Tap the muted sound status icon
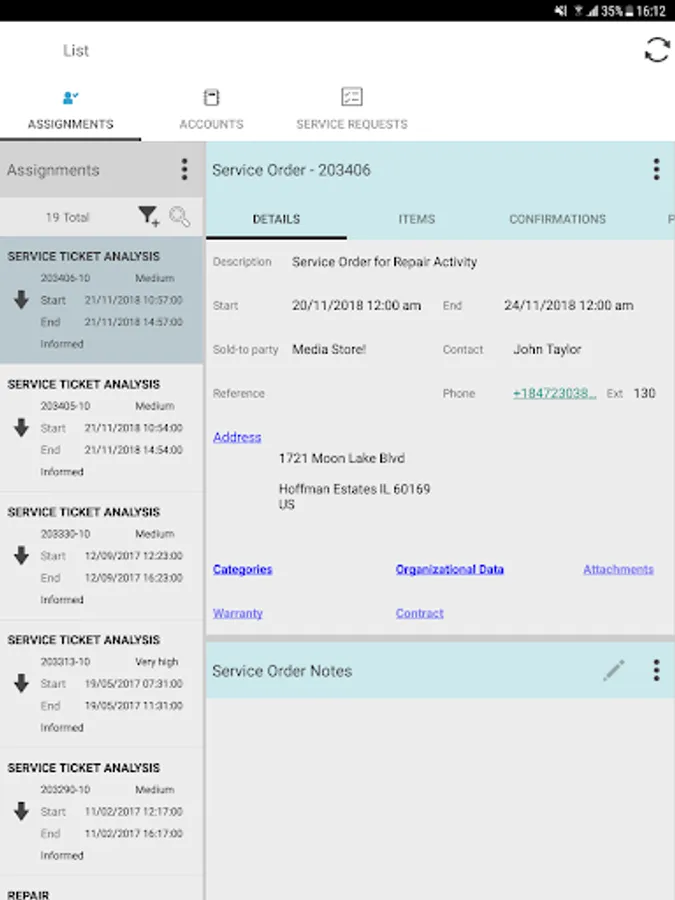Screen dimensions: 675x900 point(561,11)
